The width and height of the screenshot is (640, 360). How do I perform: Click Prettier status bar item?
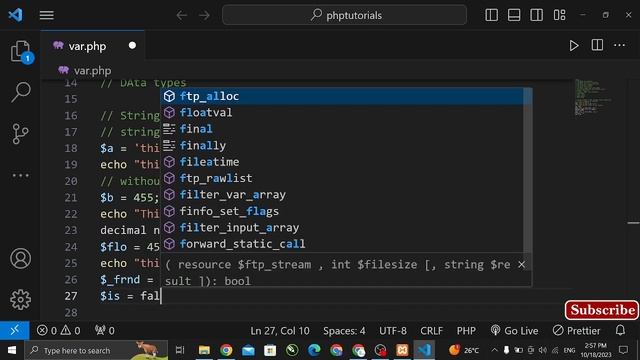(x=576, y=330)
